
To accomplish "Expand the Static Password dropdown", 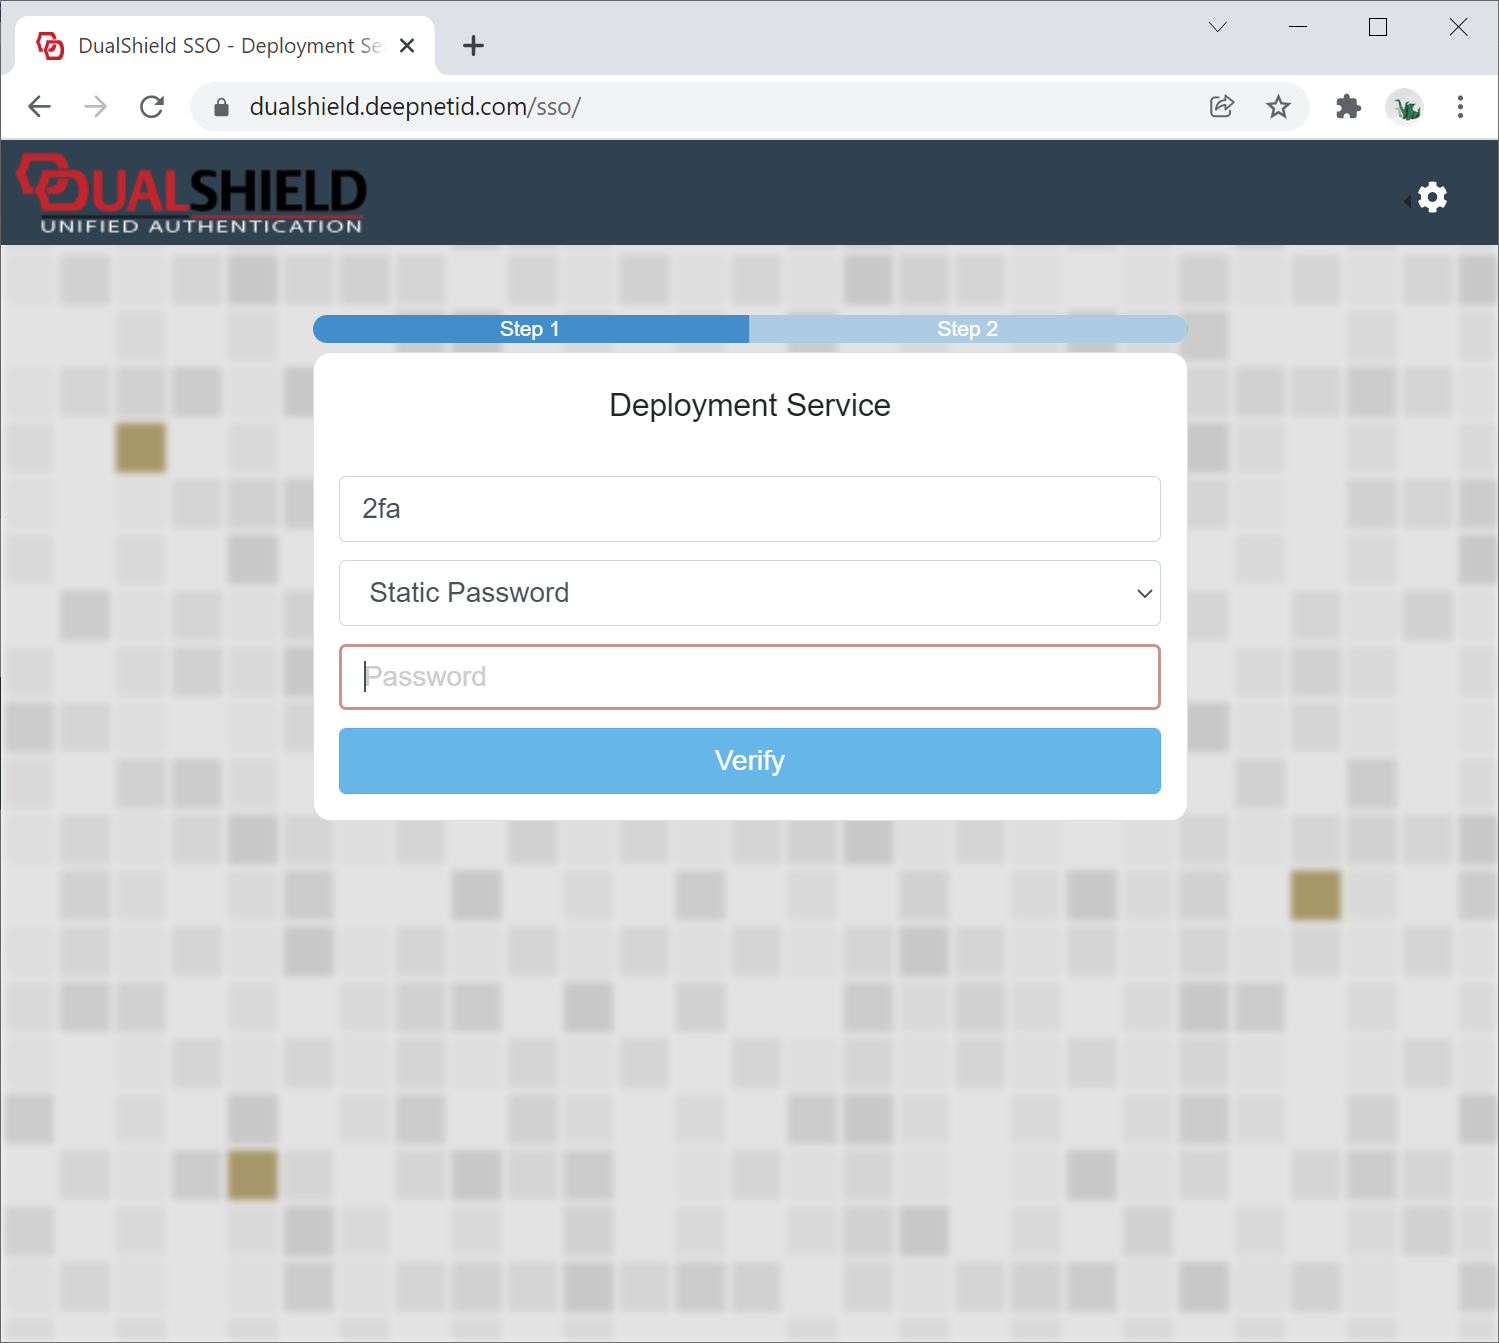I will [749, 593].
